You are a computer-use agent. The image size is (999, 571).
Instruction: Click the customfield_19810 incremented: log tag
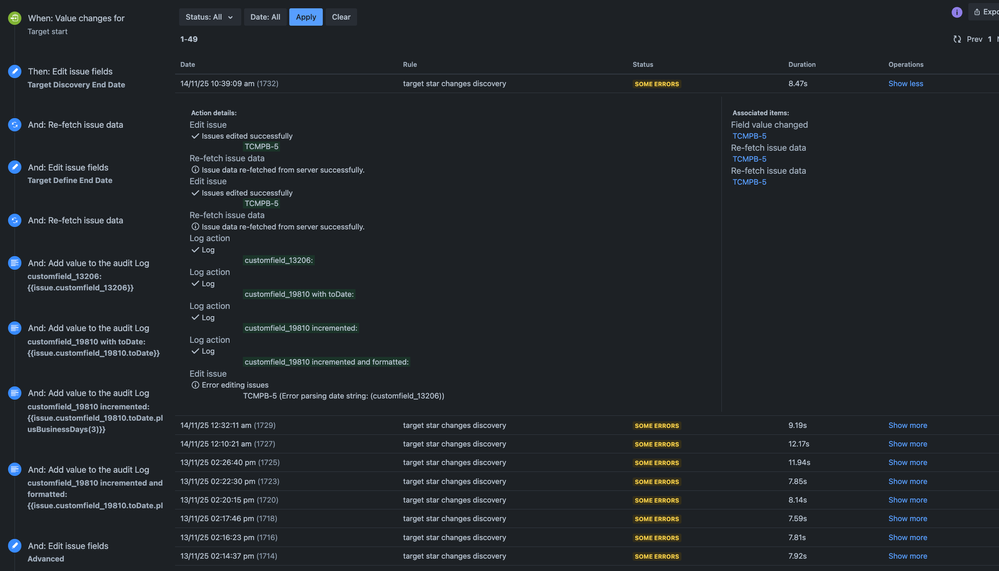point(301,328)
